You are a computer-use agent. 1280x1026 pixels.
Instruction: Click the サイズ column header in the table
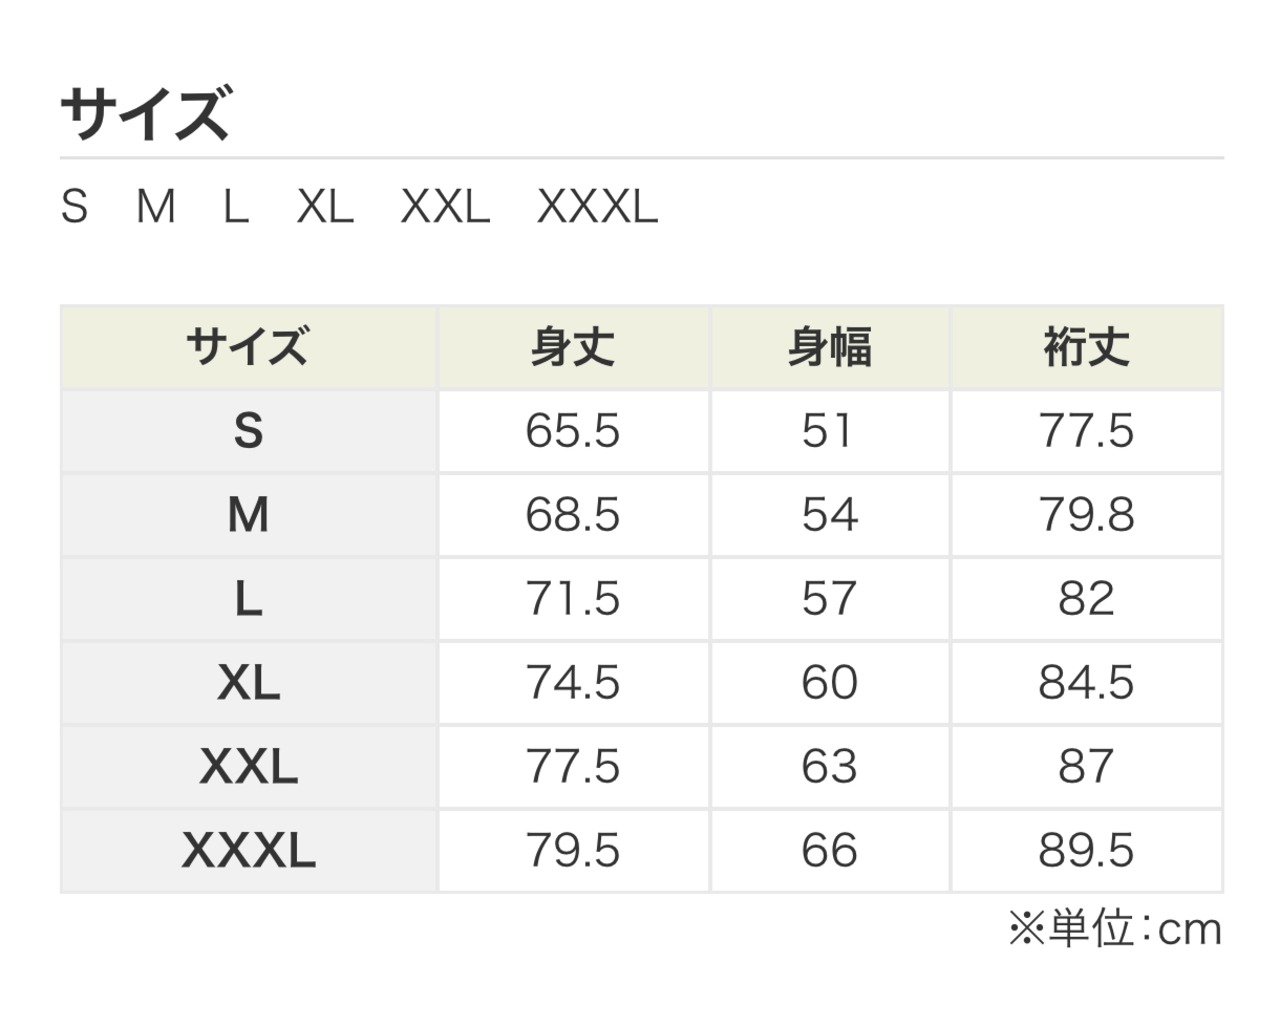pos(248,347)
